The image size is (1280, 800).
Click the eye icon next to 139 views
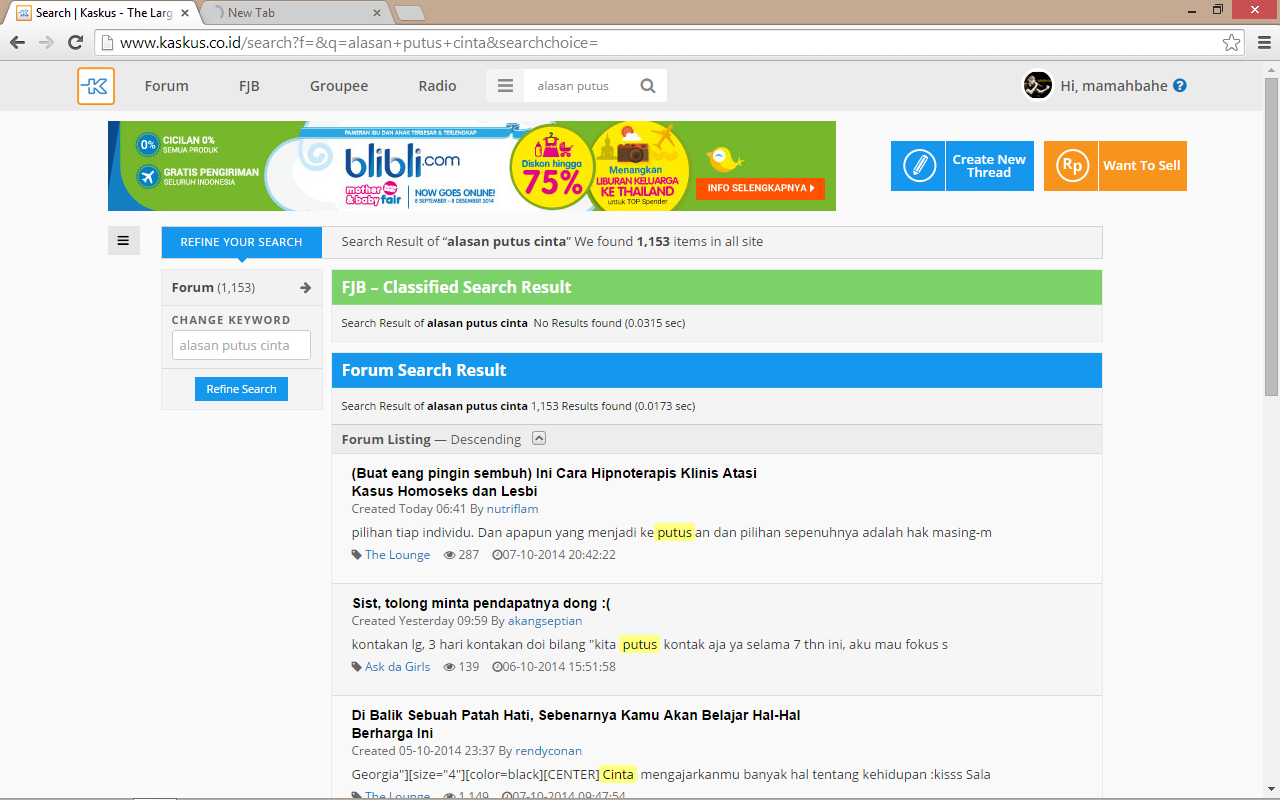[450, 667]
